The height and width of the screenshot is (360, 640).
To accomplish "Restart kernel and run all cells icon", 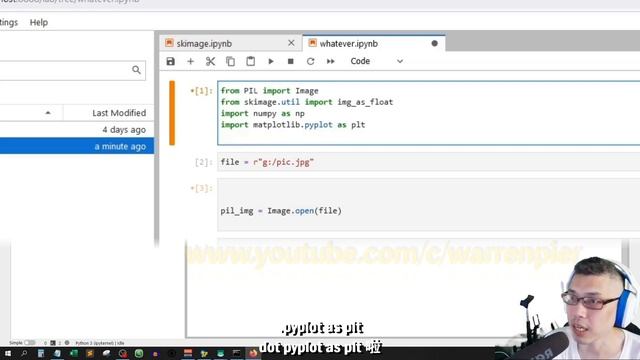I will 331,61.
